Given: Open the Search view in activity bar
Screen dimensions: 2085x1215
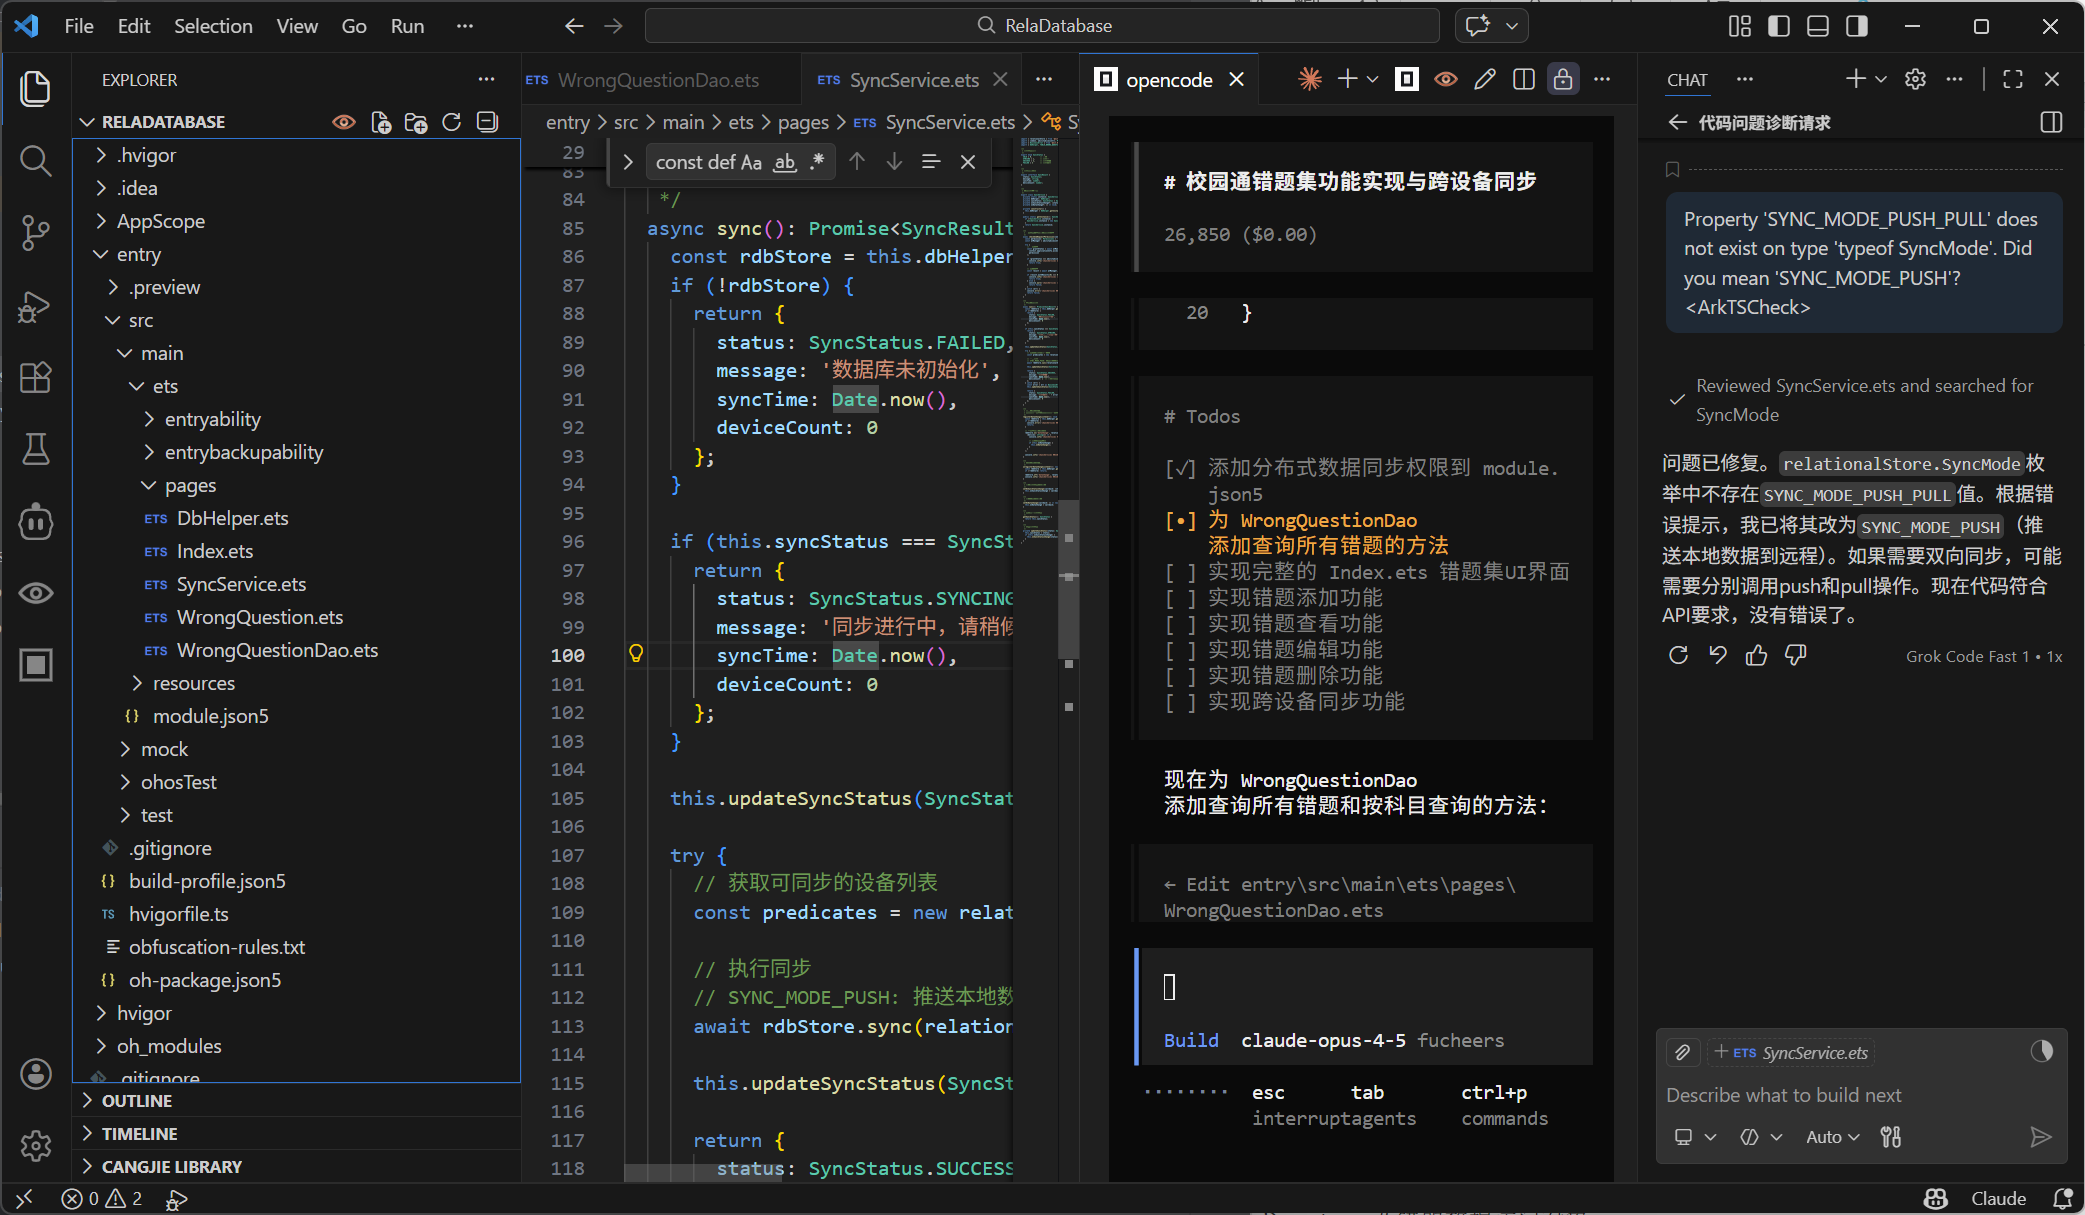Looking at the screenshot, I should tap(36, 160).
